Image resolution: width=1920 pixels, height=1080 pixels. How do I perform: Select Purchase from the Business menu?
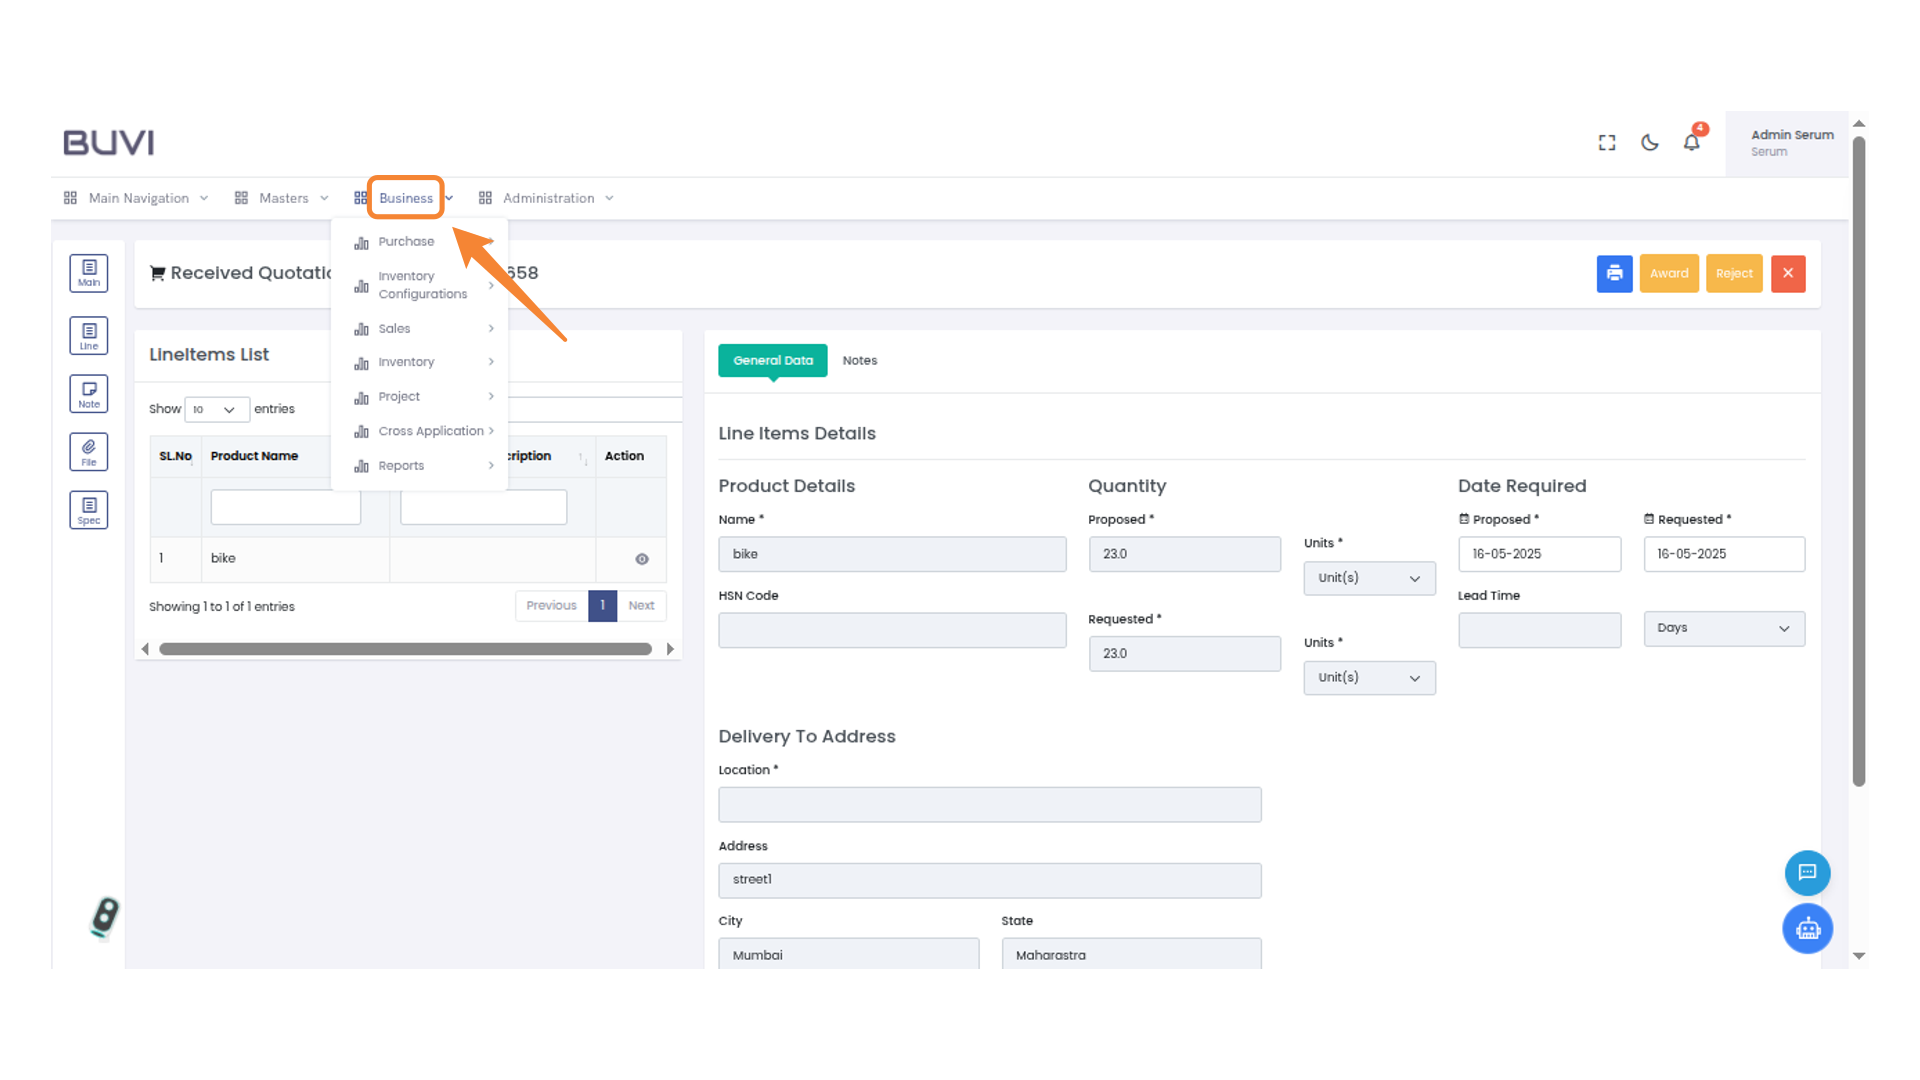(x=406, y=242)
